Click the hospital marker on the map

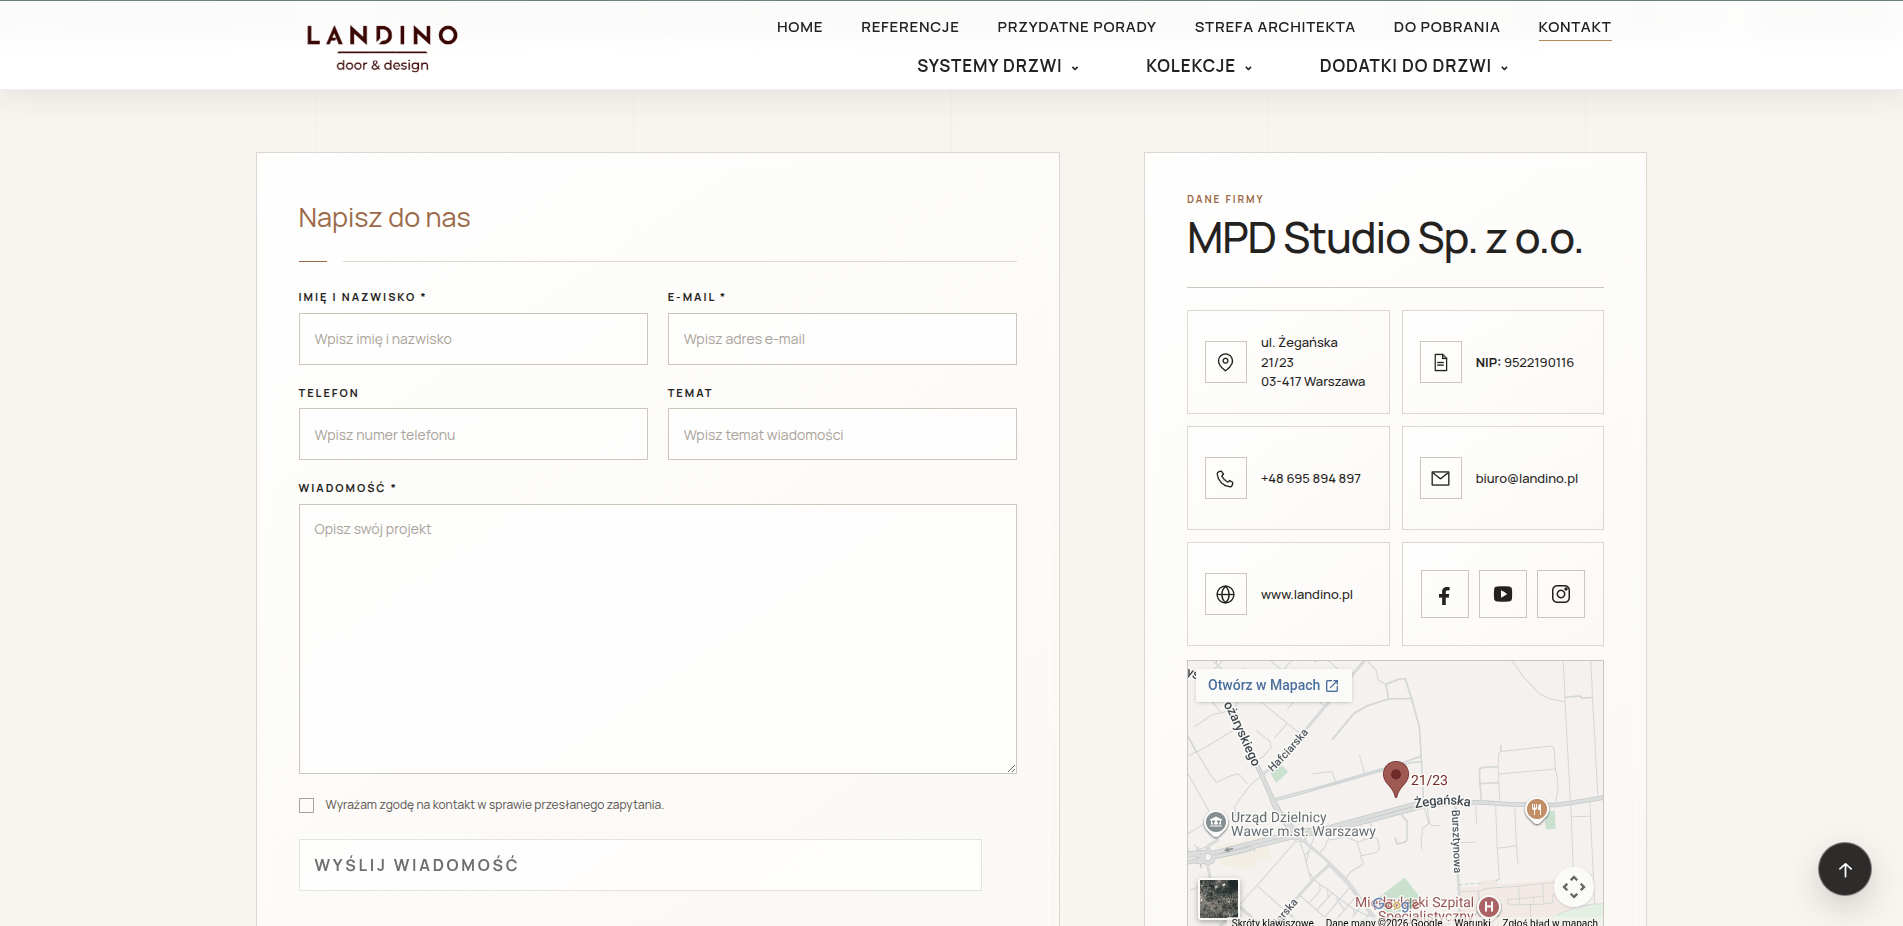(x=1489, y=906)
